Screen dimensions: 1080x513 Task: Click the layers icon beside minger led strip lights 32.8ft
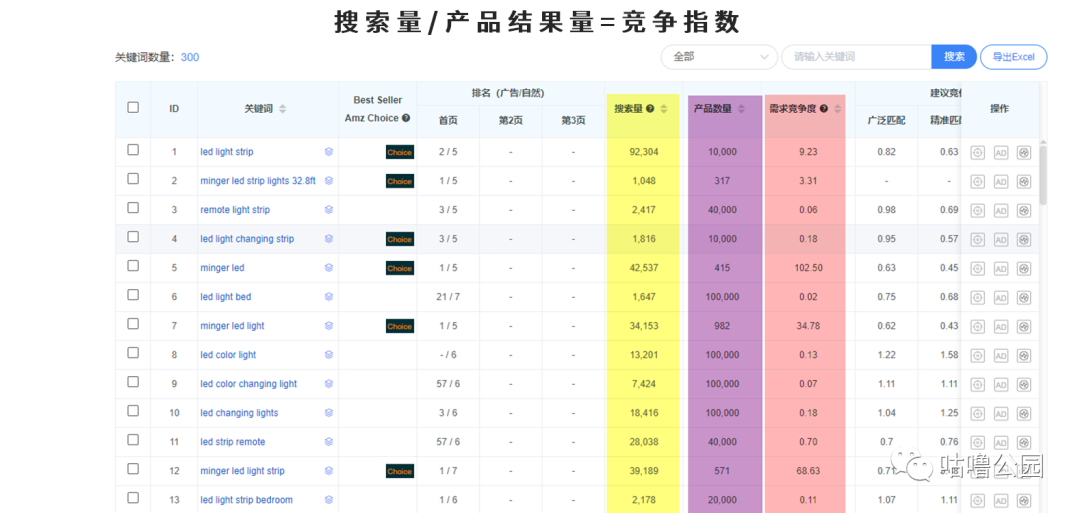(329, 180)
